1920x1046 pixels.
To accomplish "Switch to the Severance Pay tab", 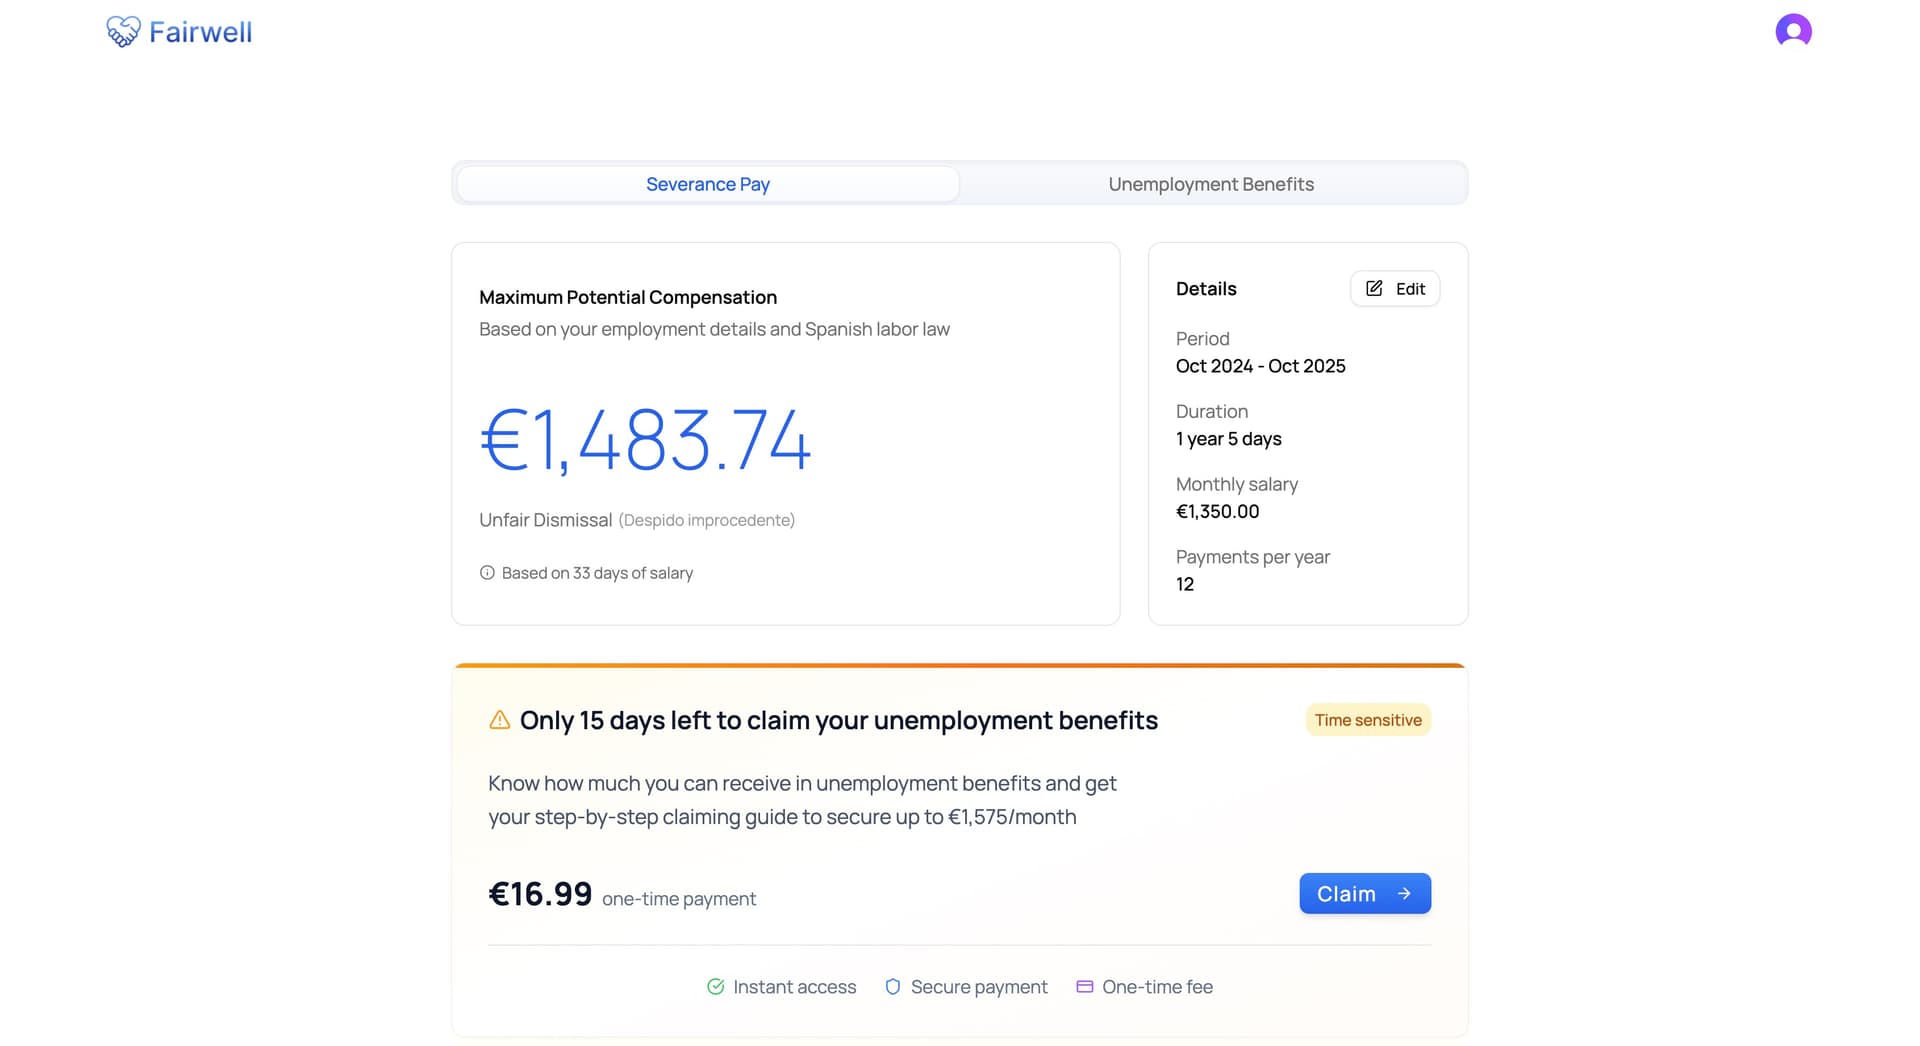I will coord(708,184).
